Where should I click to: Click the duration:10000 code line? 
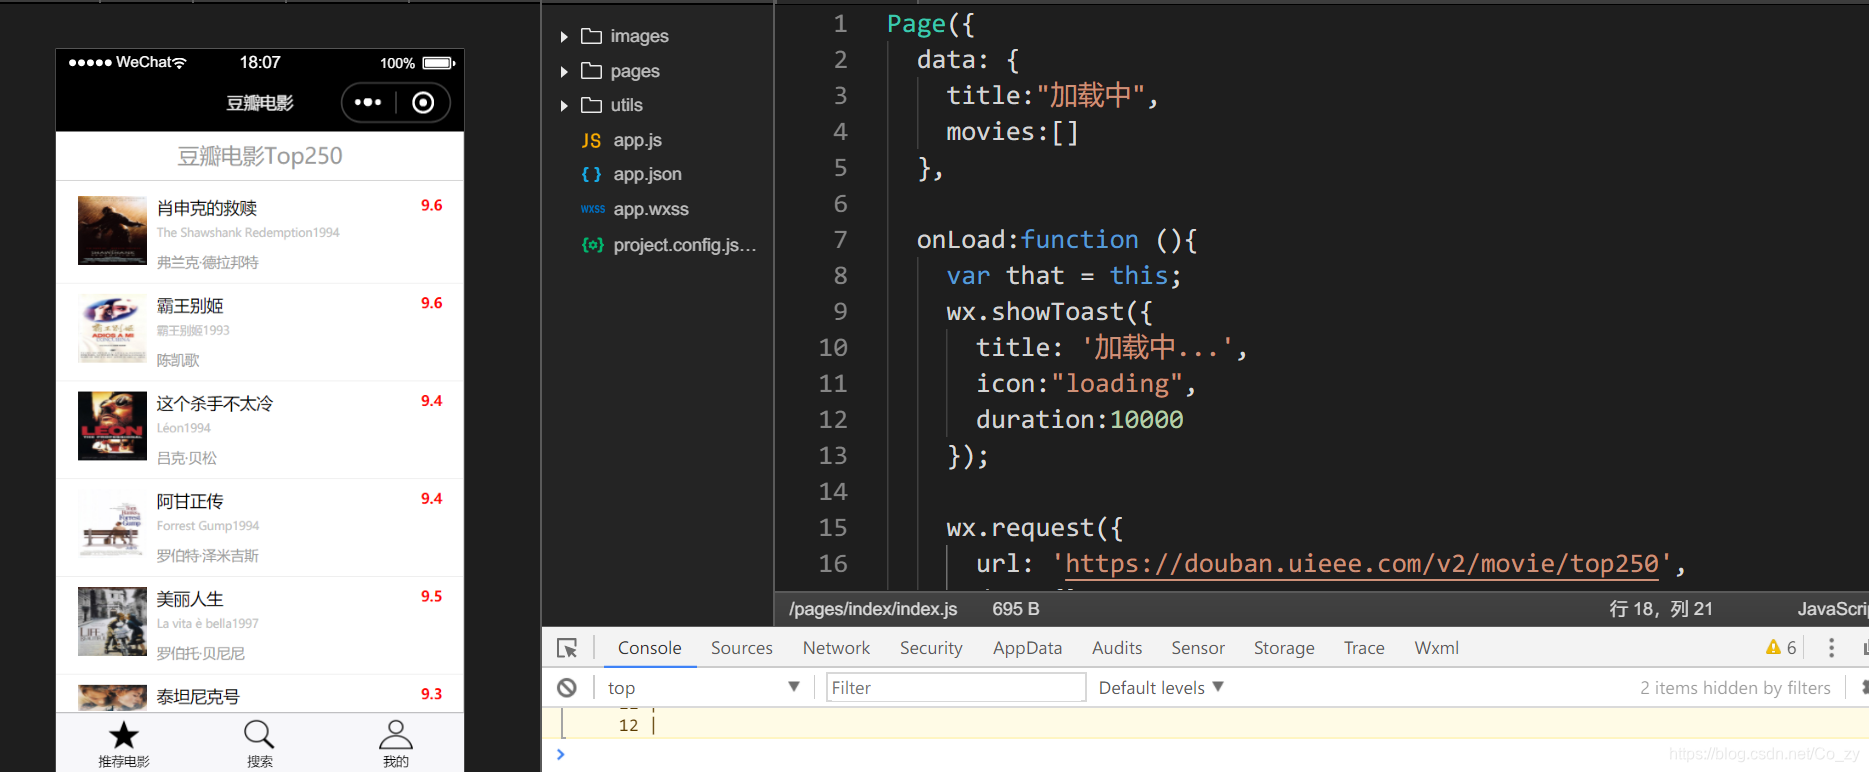tap(1079, 420)
